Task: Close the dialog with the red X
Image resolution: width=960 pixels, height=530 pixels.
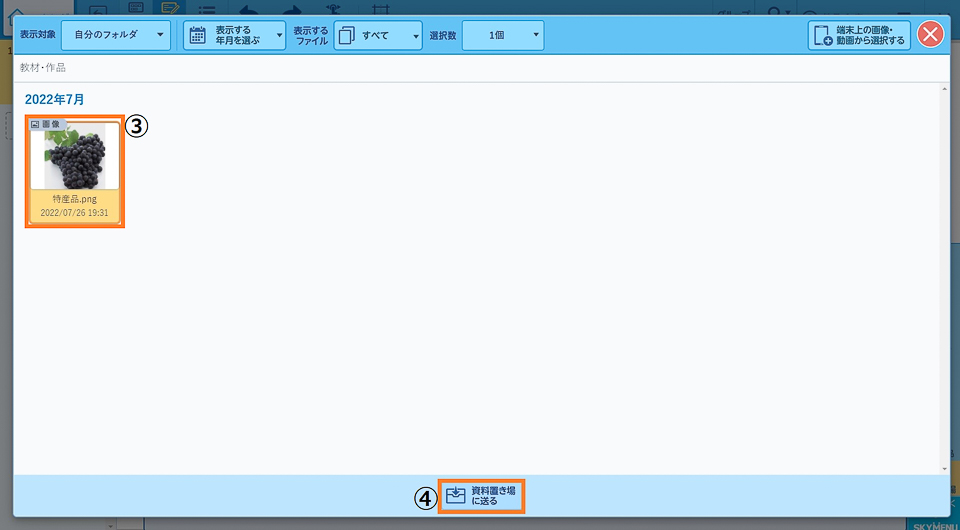Action: click(x=931, y=35)
